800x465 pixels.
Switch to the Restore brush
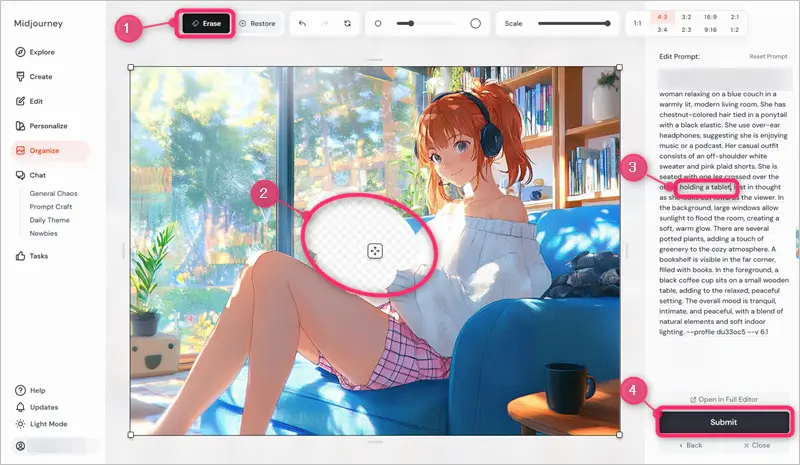pos(257,22)
